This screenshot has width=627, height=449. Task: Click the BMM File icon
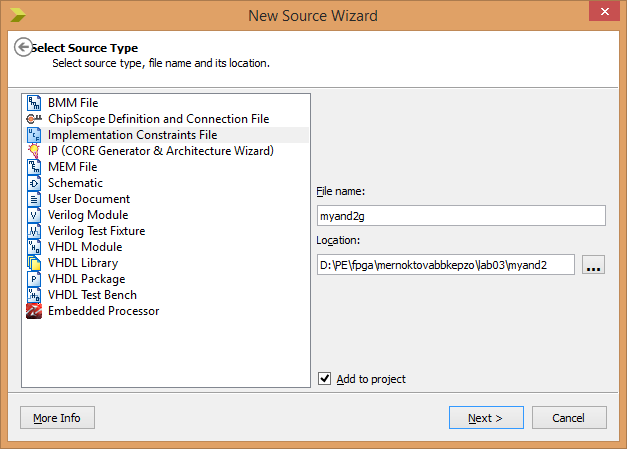34,103
